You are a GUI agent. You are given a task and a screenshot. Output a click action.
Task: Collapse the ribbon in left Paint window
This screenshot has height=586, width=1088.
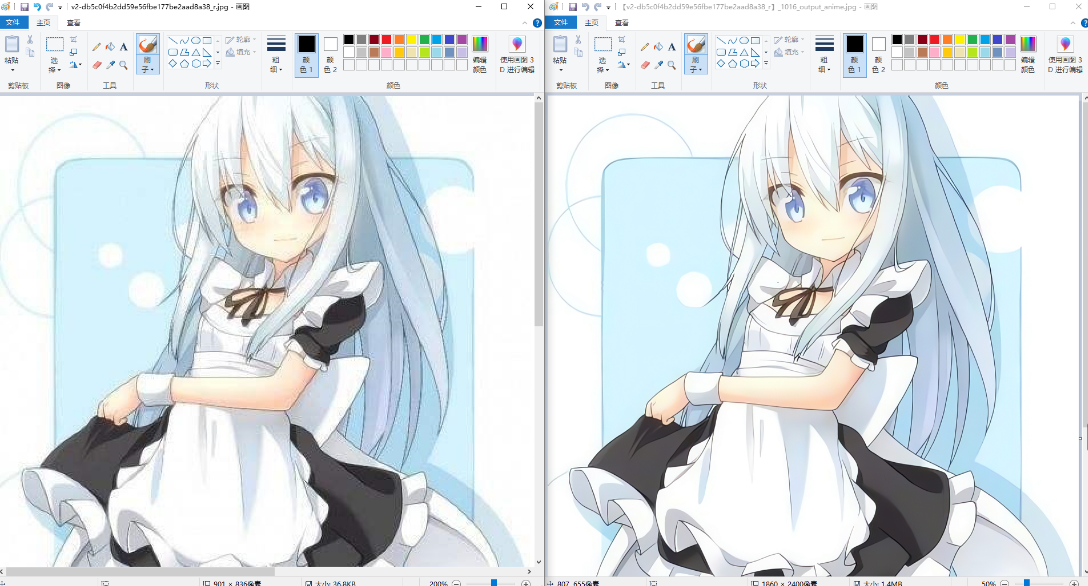coord(524,21)
